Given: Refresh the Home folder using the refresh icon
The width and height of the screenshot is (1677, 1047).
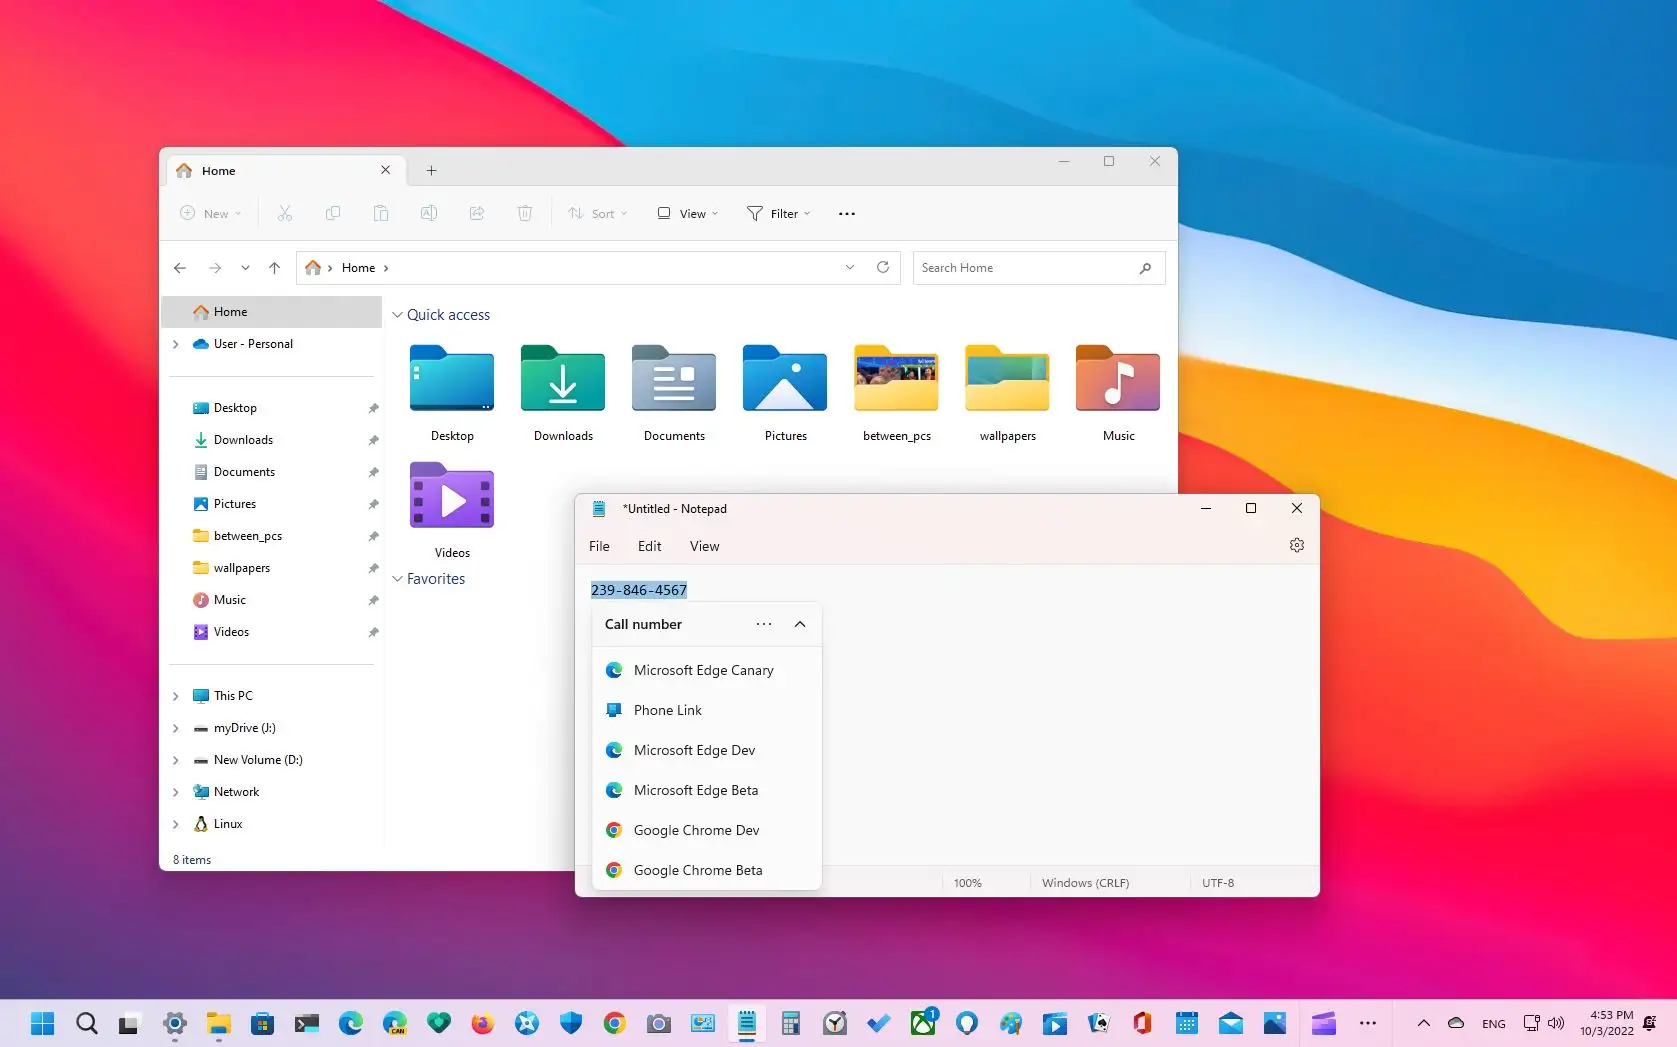Looking at the screenshot, I should coord(883,267).
